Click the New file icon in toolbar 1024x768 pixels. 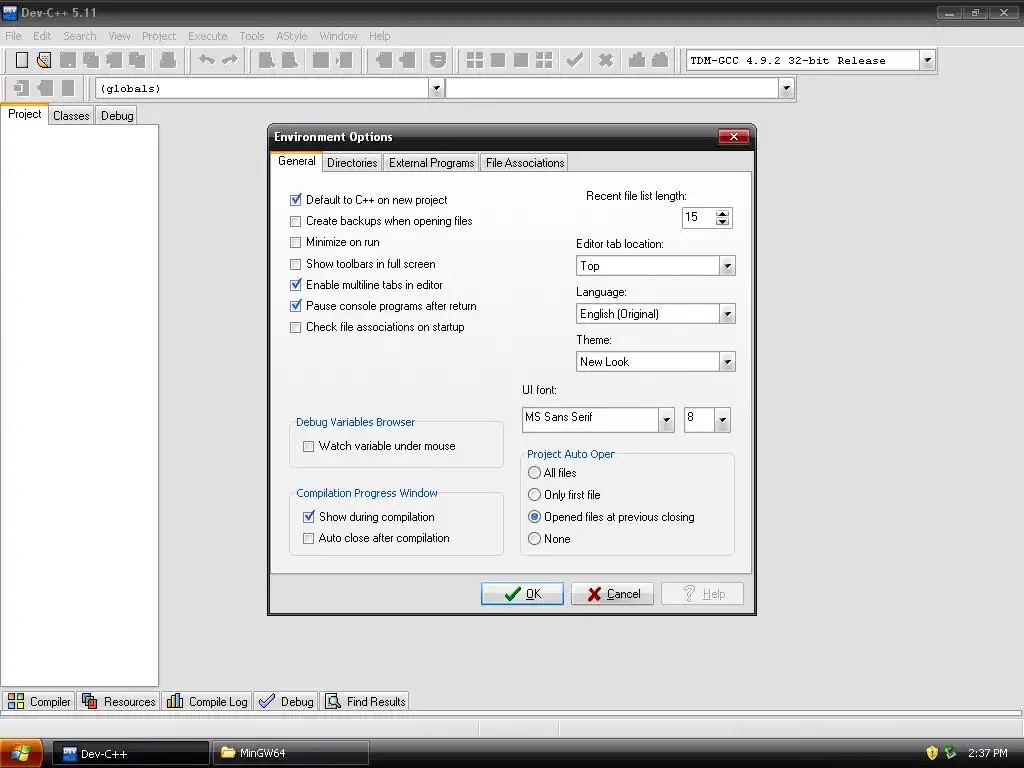[x=22, y=60]
